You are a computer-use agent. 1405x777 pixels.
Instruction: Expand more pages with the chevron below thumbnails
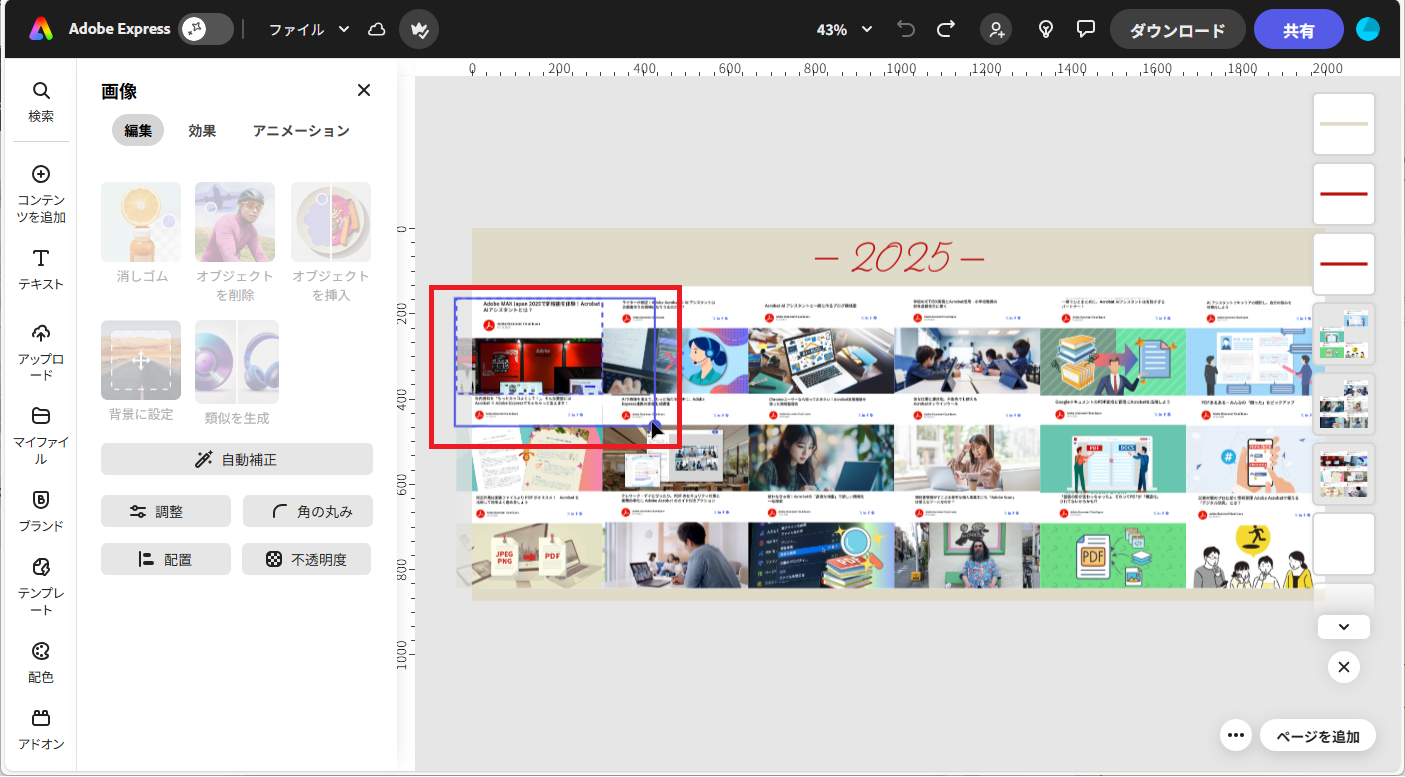[x=1343, y=626]
